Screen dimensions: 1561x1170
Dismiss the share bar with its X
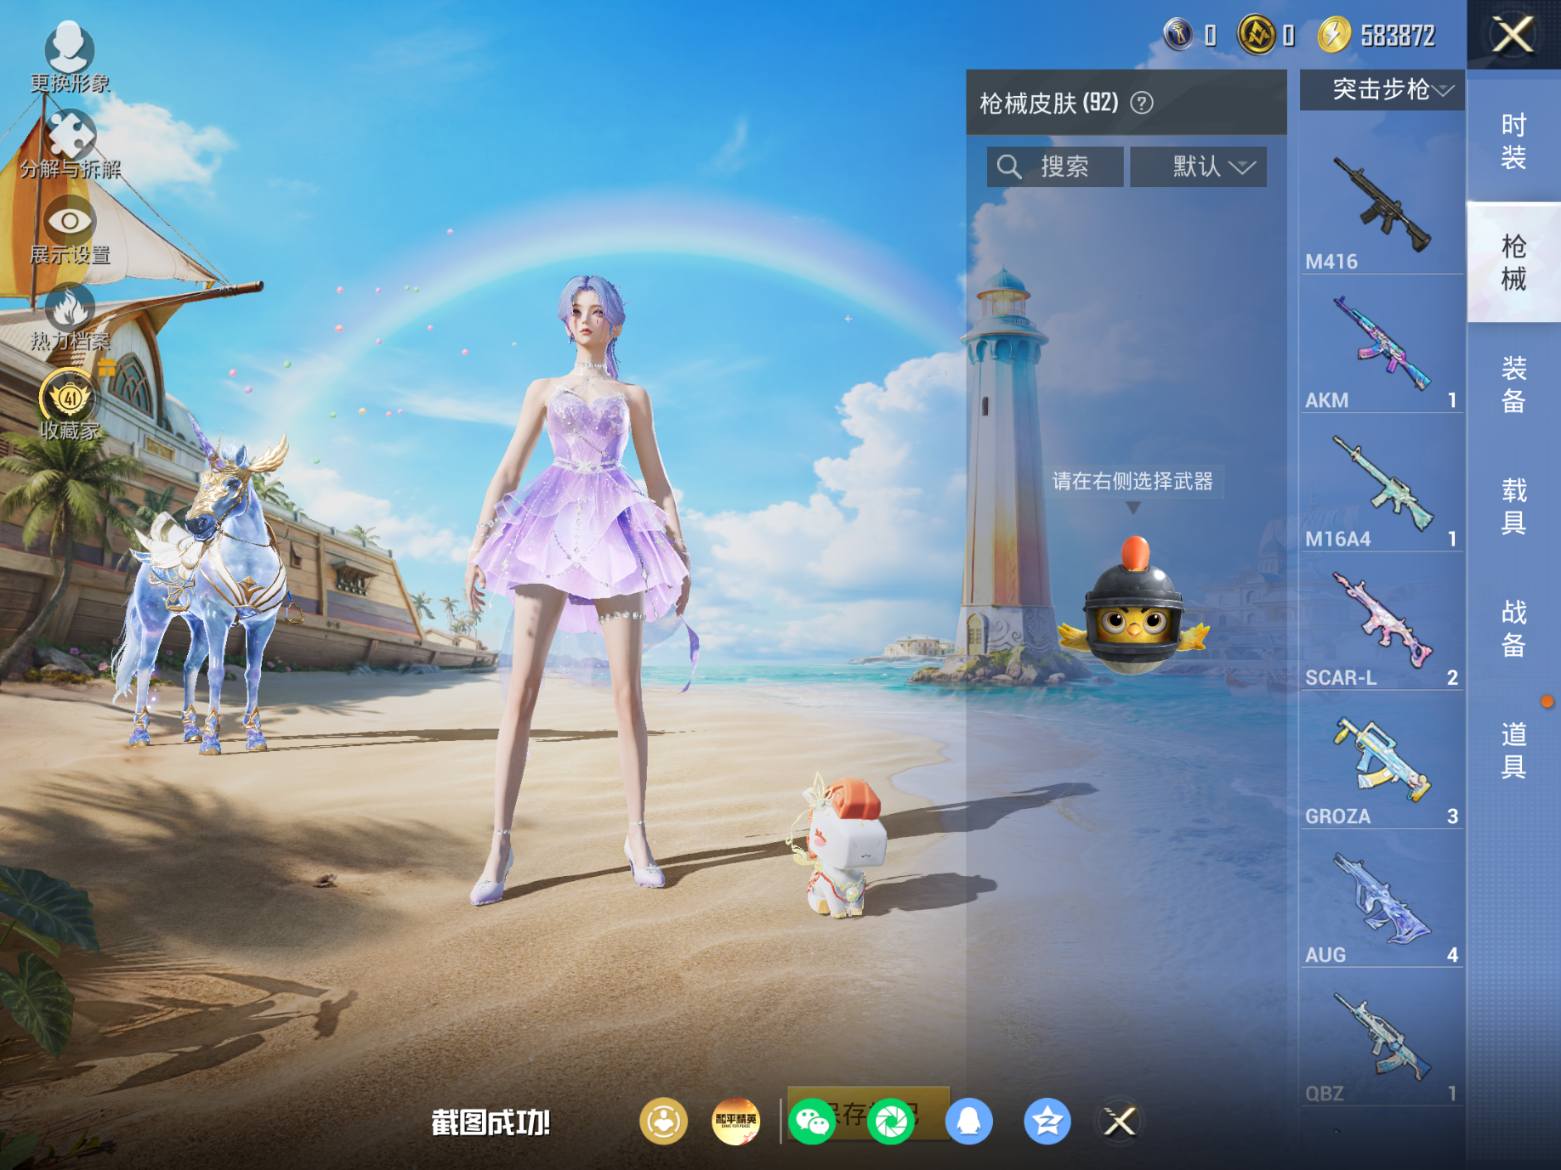1120,1121
